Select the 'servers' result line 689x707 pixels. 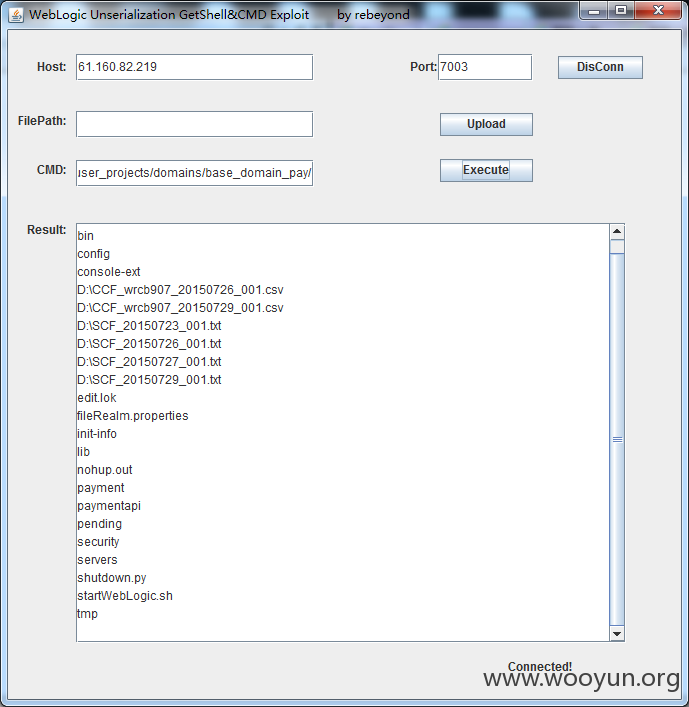click(97, 560)
